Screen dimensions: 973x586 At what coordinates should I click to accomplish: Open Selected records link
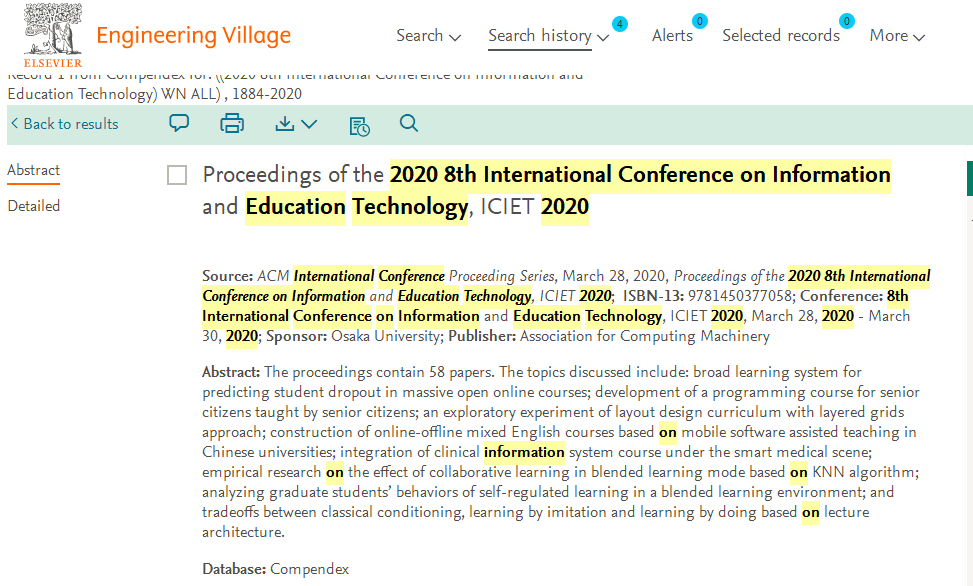coord(780,36)
